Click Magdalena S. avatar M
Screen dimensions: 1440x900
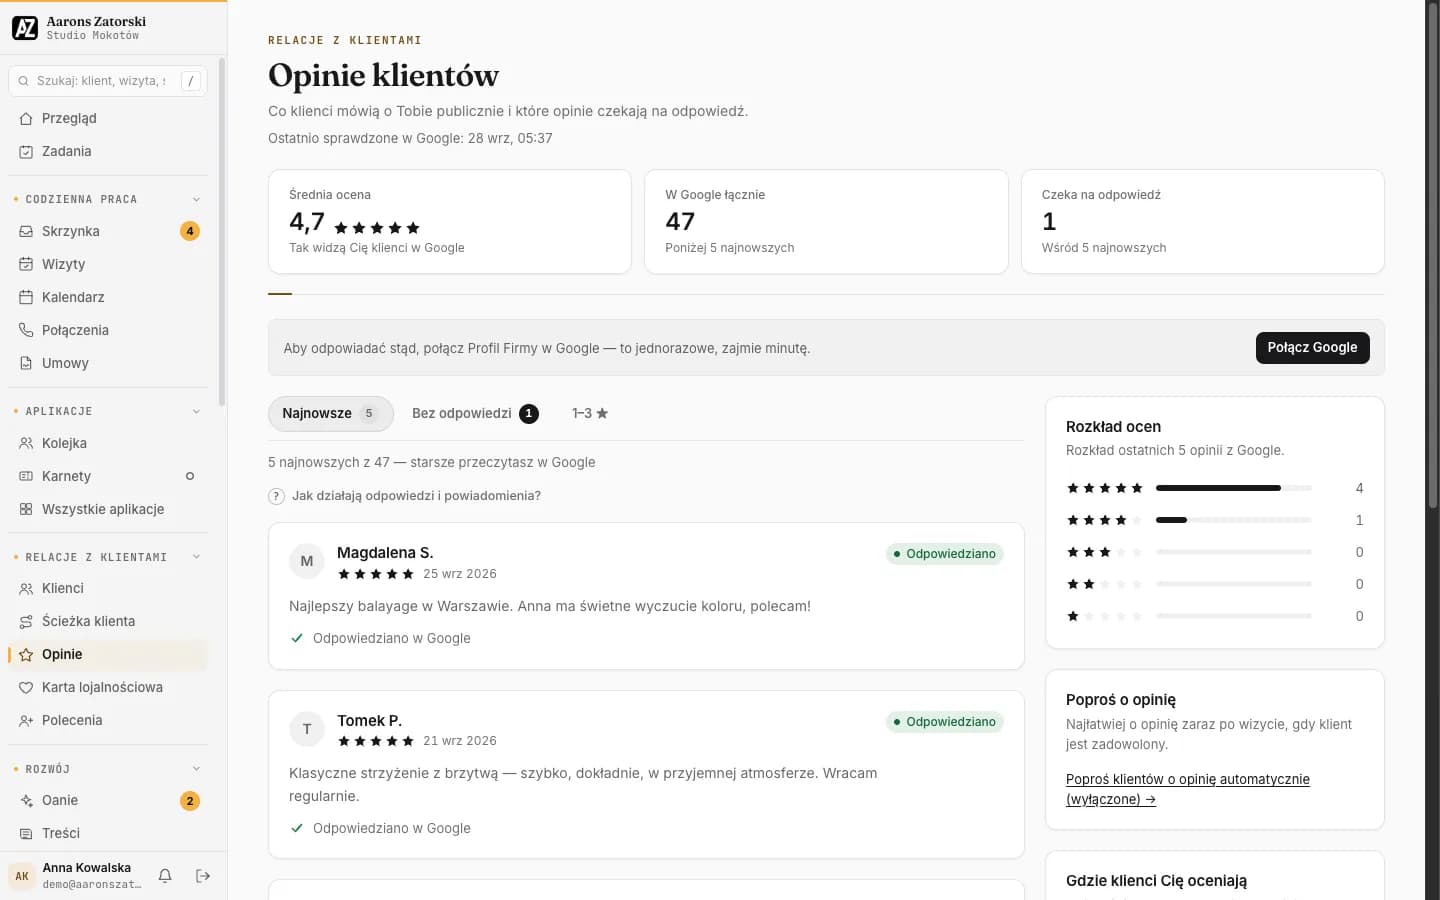[x=307, y=561]
